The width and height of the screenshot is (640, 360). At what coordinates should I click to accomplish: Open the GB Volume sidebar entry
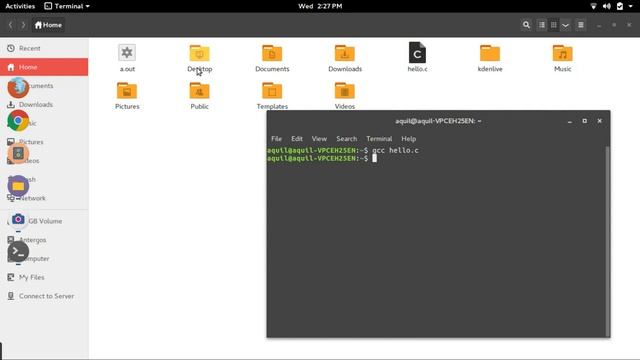tap(44, 221)
